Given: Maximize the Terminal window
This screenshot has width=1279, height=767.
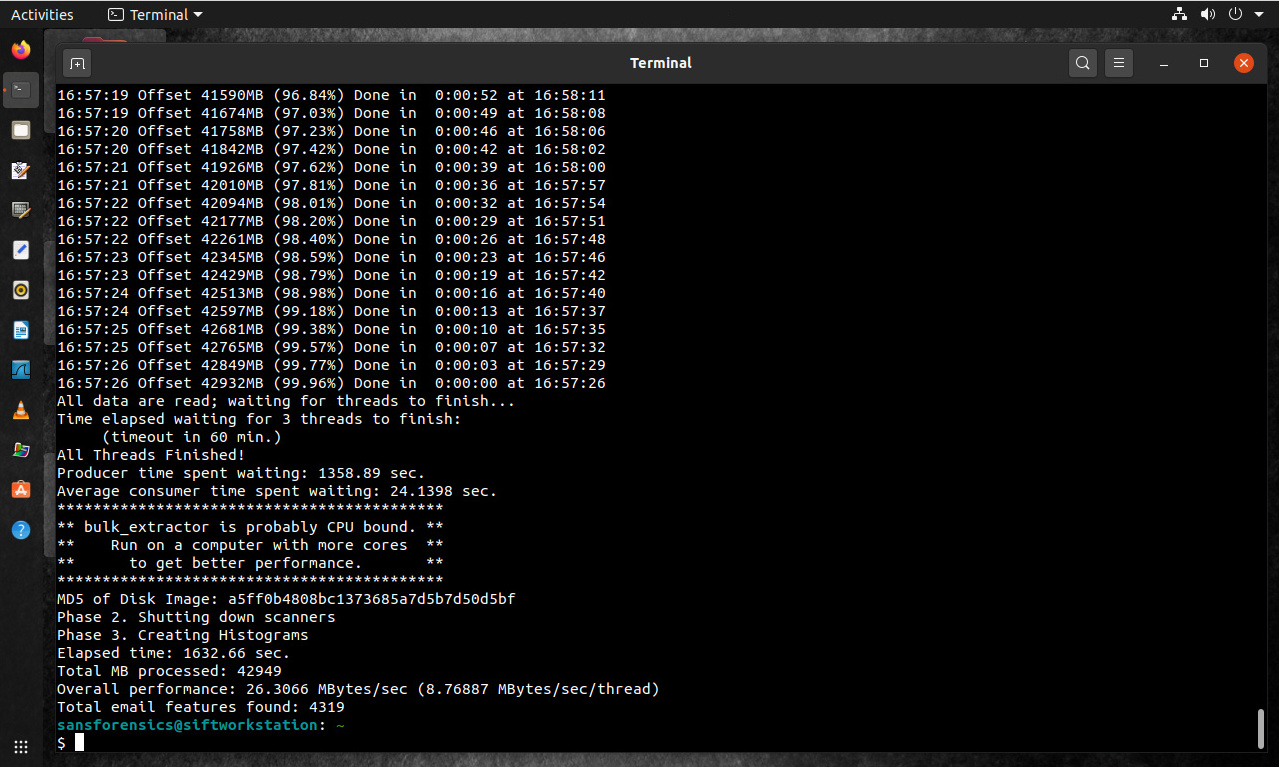Looking at the screenshot, I should tap(1204, 63).
